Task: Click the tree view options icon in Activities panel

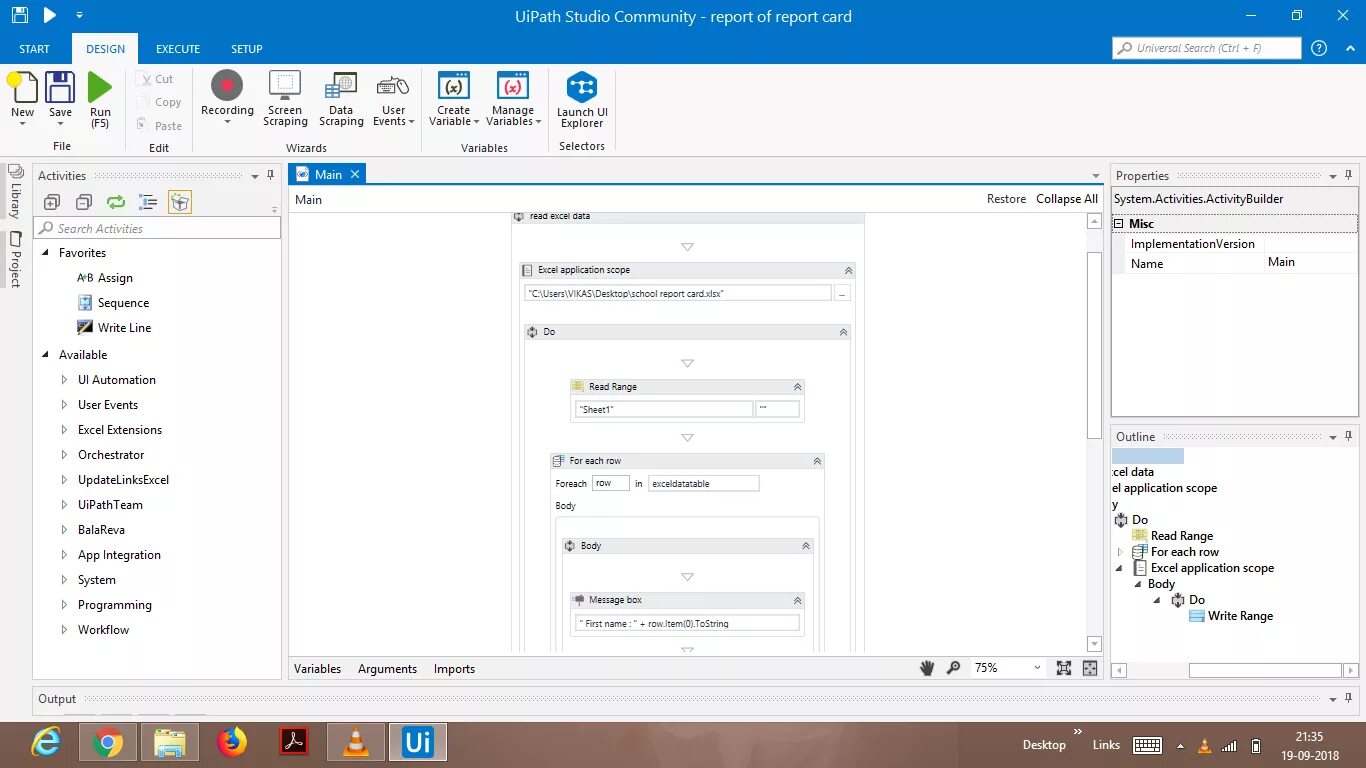Action: coord(148,202)
